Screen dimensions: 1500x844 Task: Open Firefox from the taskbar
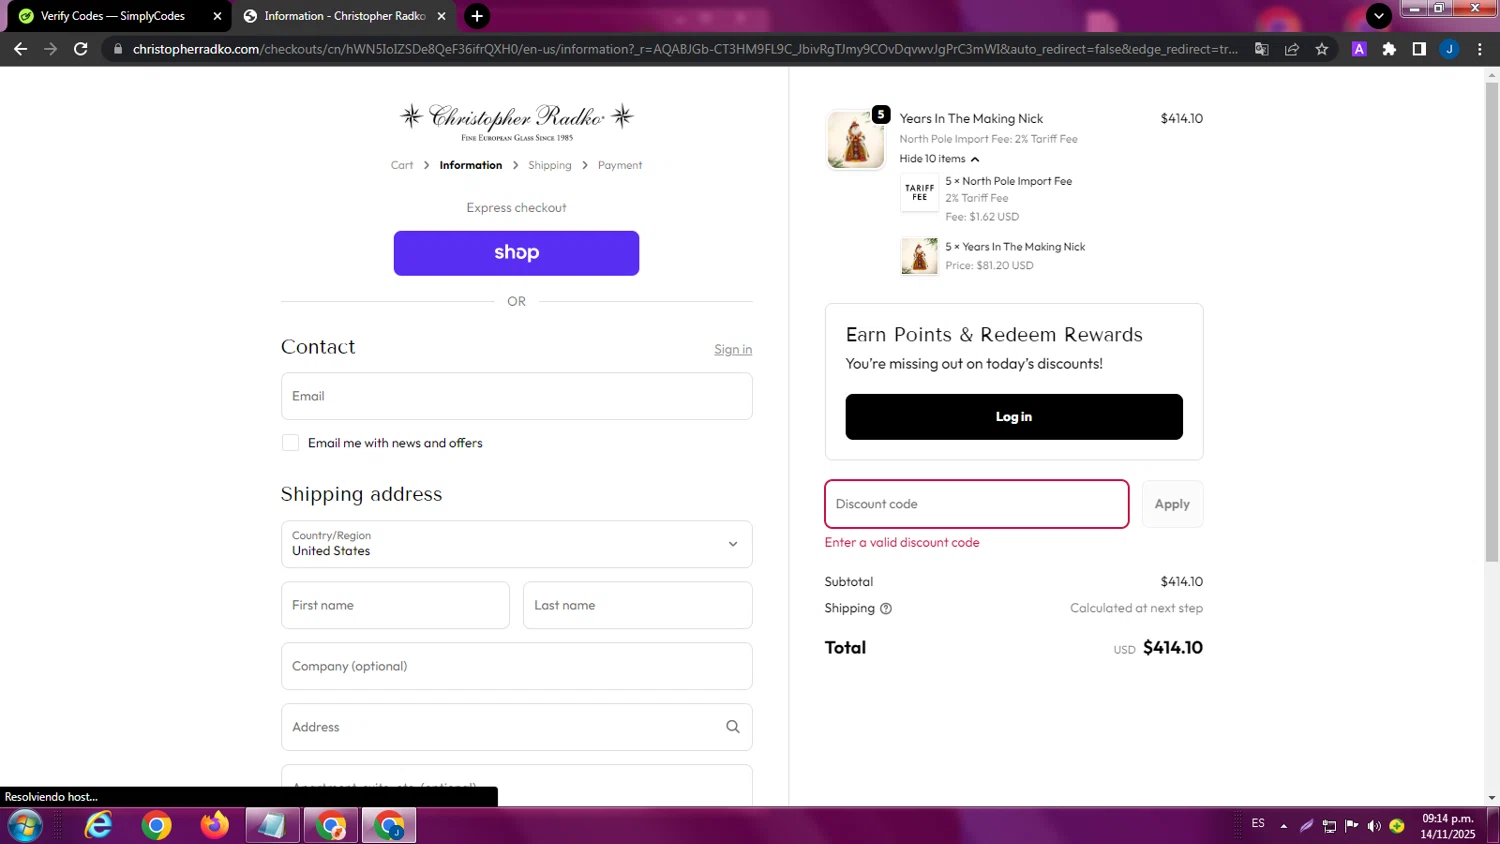coord(214,826)
